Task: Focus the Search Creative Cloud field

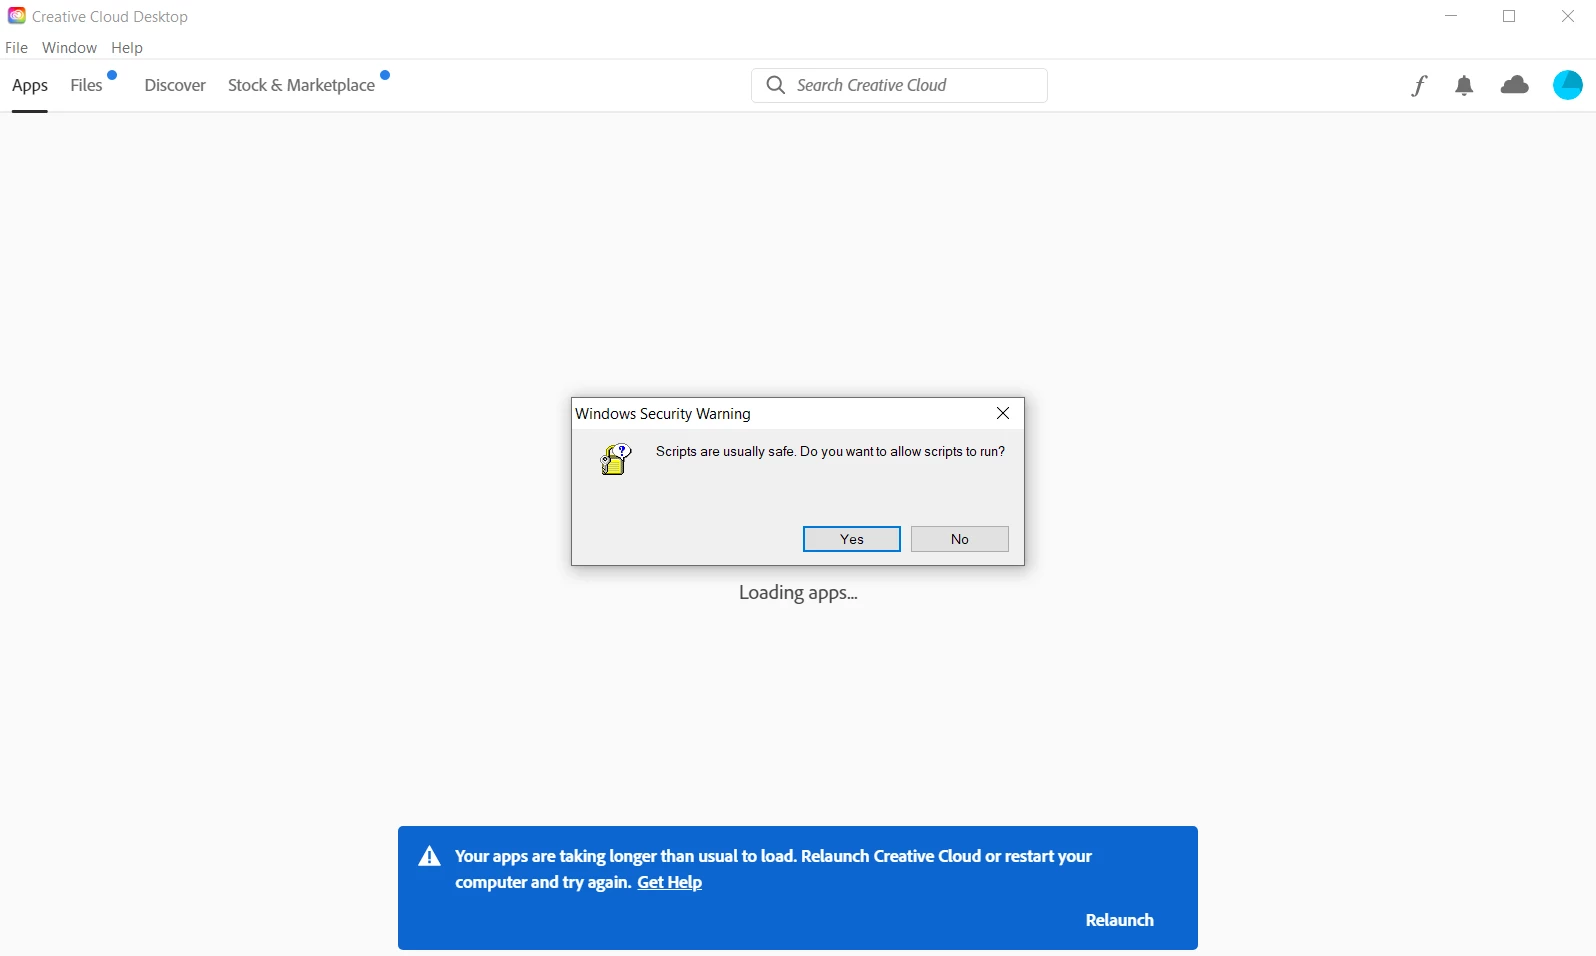Action: pos(899,86)
